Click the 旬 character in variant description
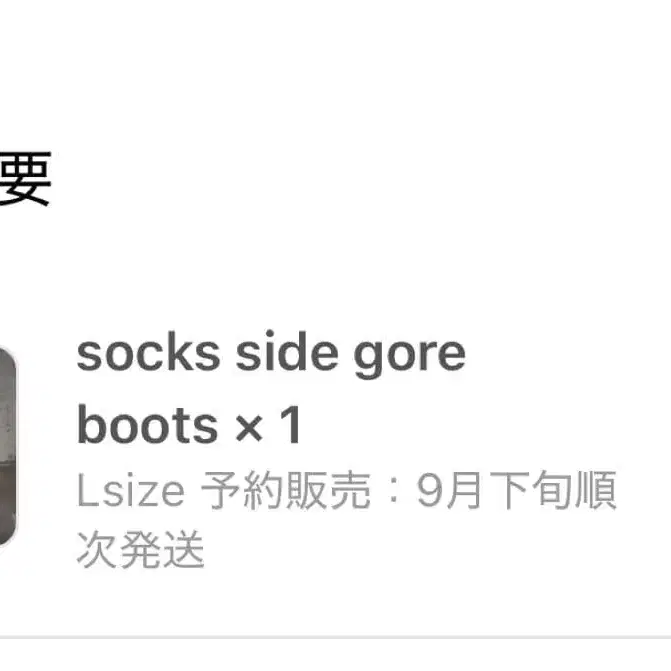671x671 pixels. tap(551, 490)
